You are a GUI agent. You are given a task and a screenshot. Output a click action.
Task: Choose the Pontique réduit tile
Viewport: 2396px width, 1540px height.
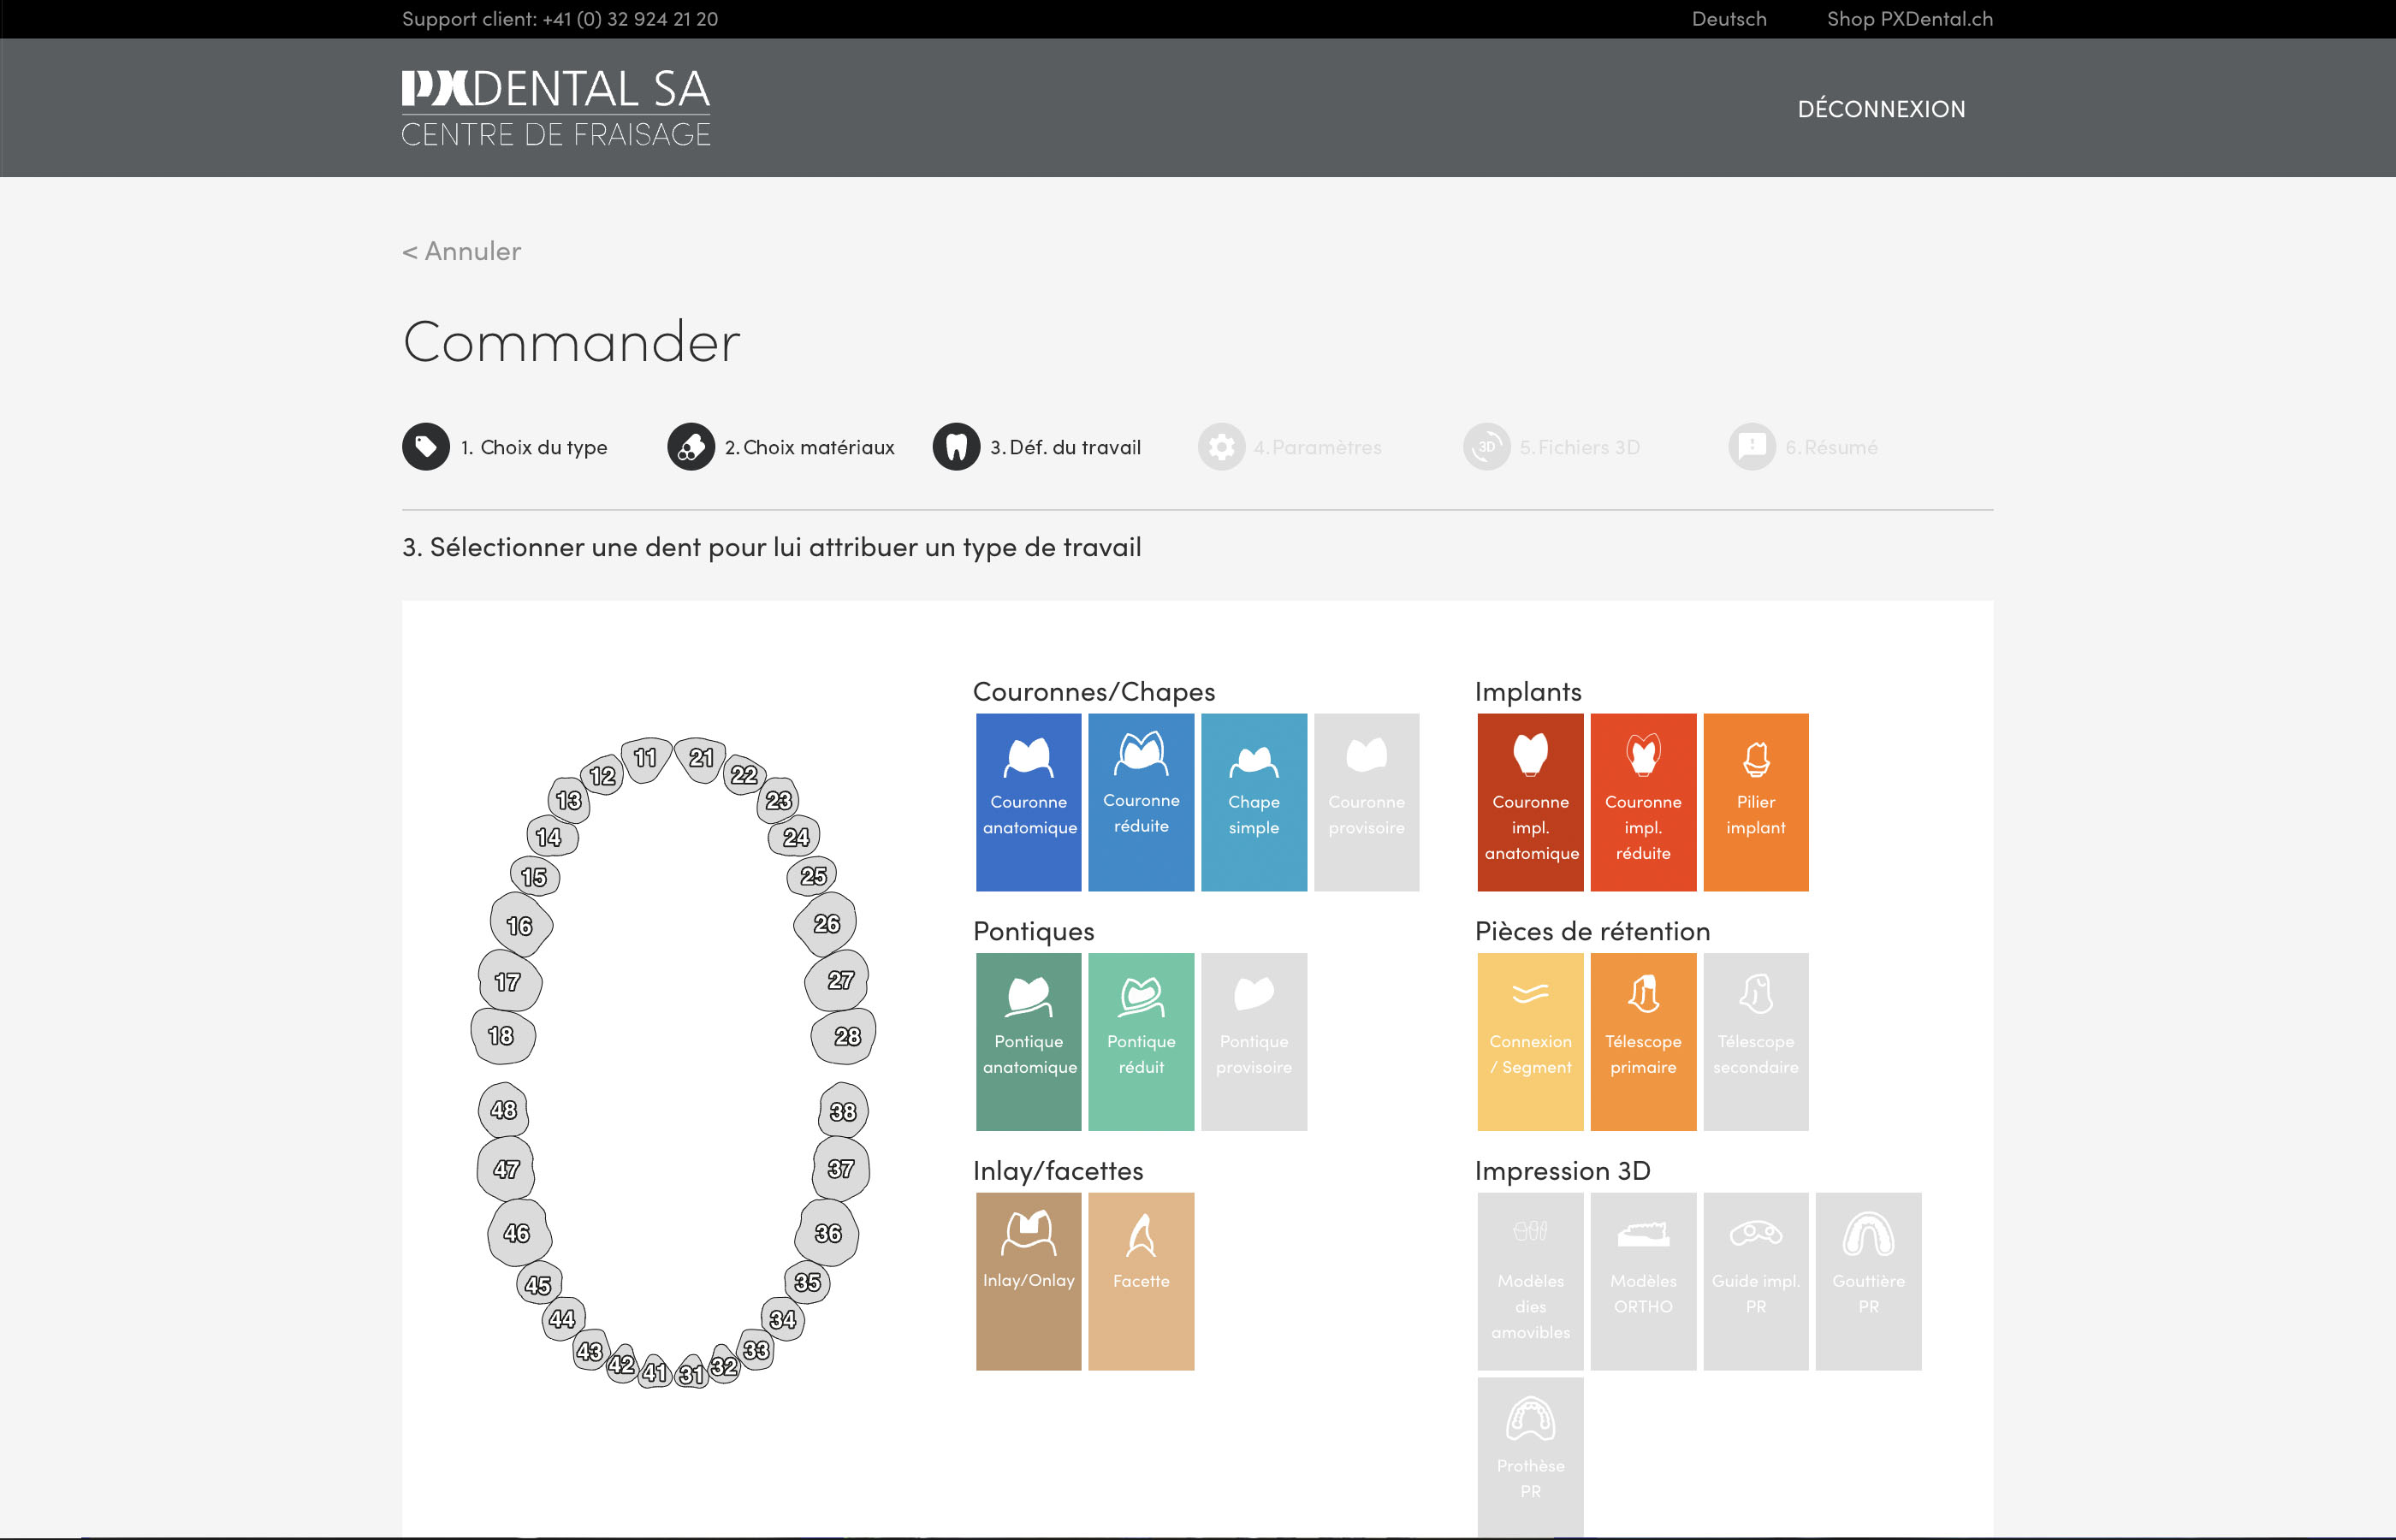[x=1140, y=1041]
